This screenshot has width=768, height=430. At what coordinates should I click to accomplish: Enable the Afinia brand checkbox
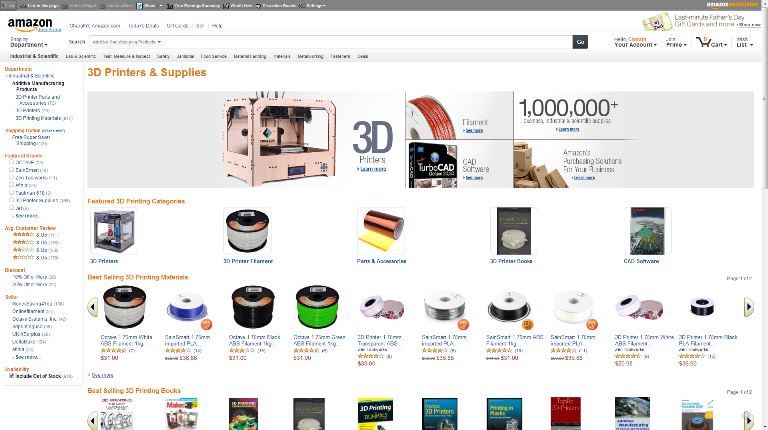[11, 185]
